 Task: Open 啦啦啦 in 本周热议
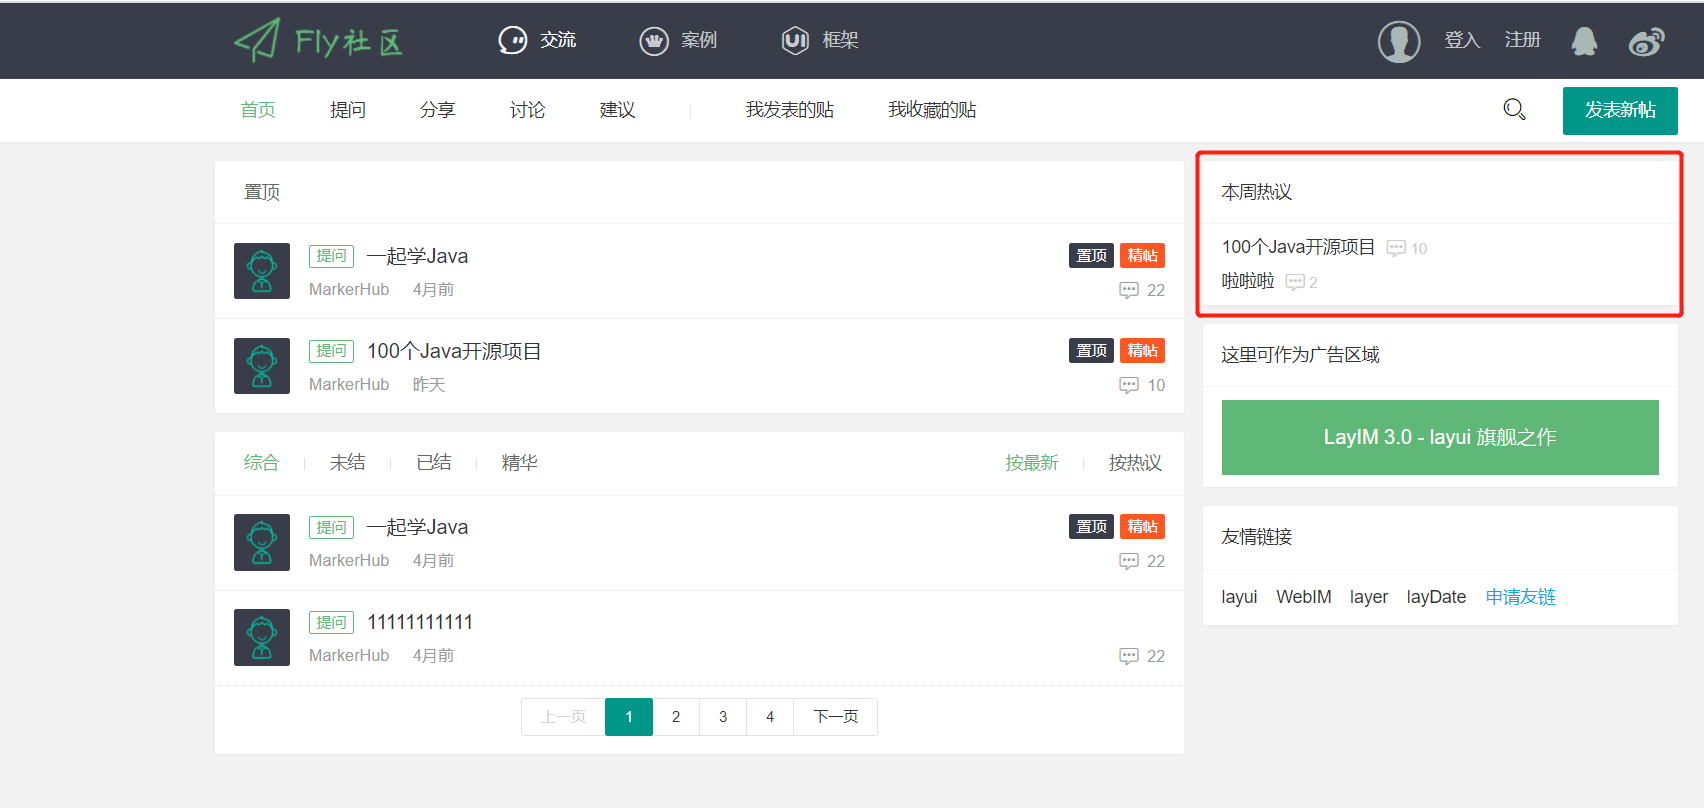(x=1248, y=281)
